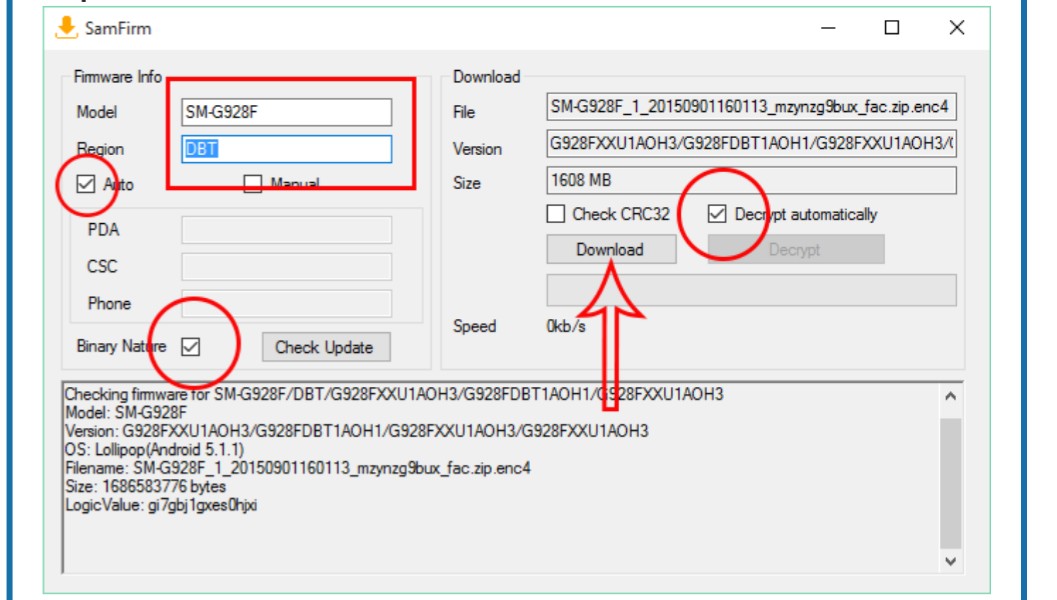Toggle the Binary Nature checkbox
Viewport: 1057px width, 600px height.
pyautogui.click(x=191, y=347)
